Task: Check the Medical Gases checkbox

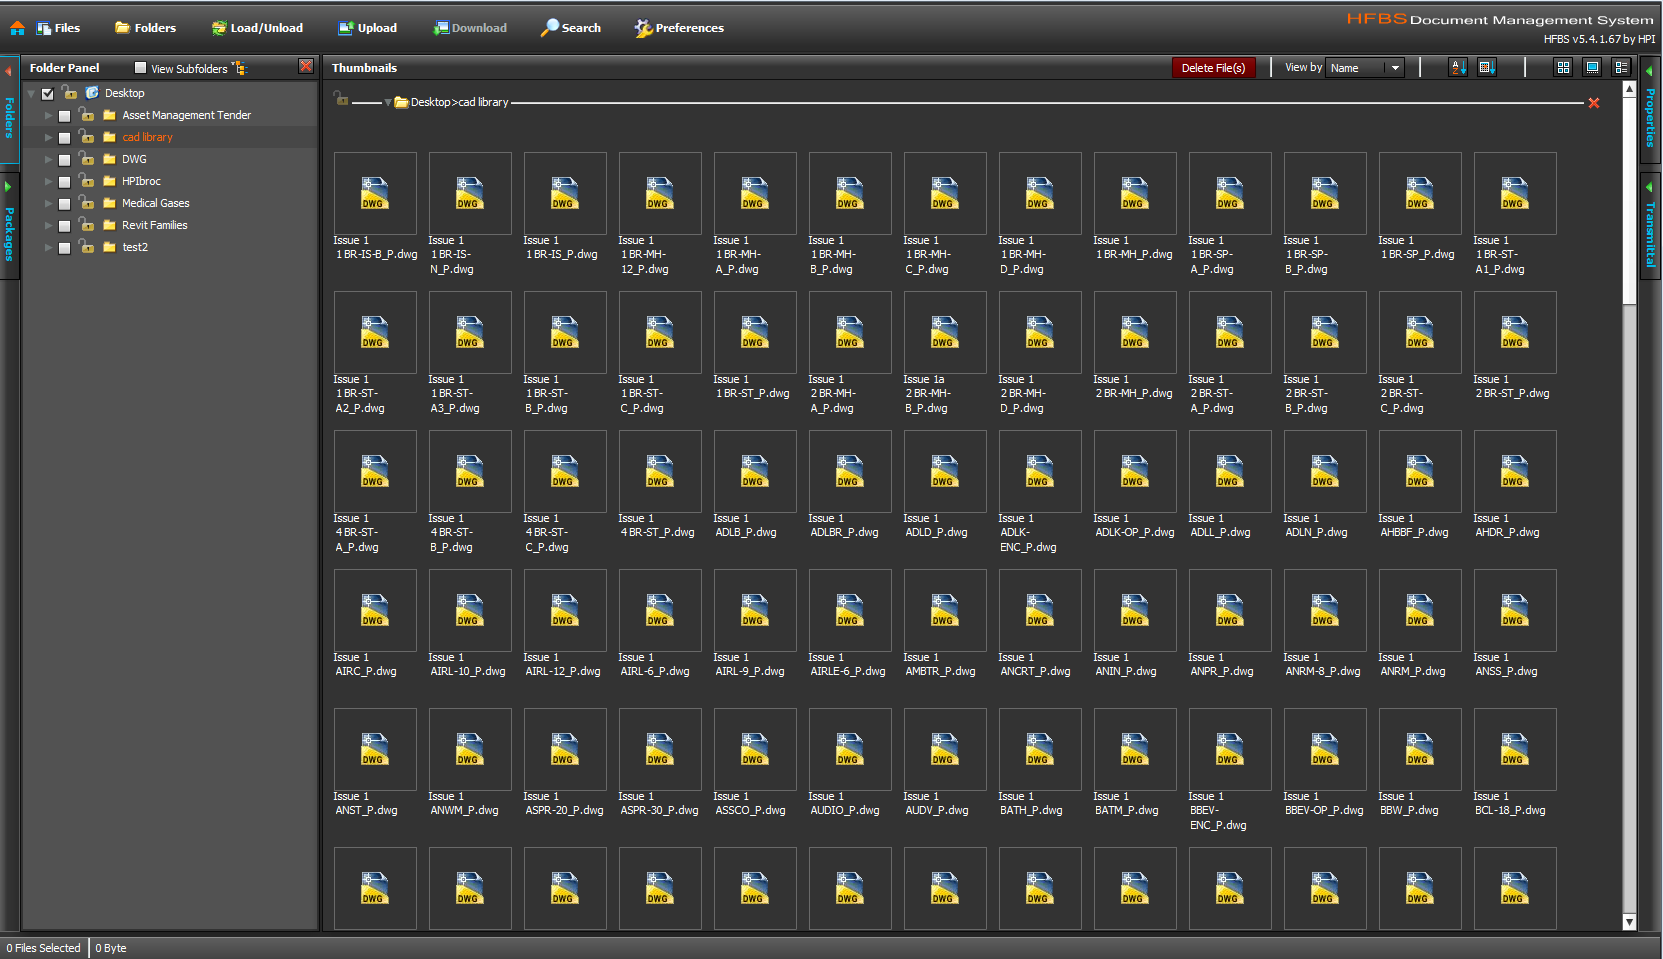Action: coord(64,203)
